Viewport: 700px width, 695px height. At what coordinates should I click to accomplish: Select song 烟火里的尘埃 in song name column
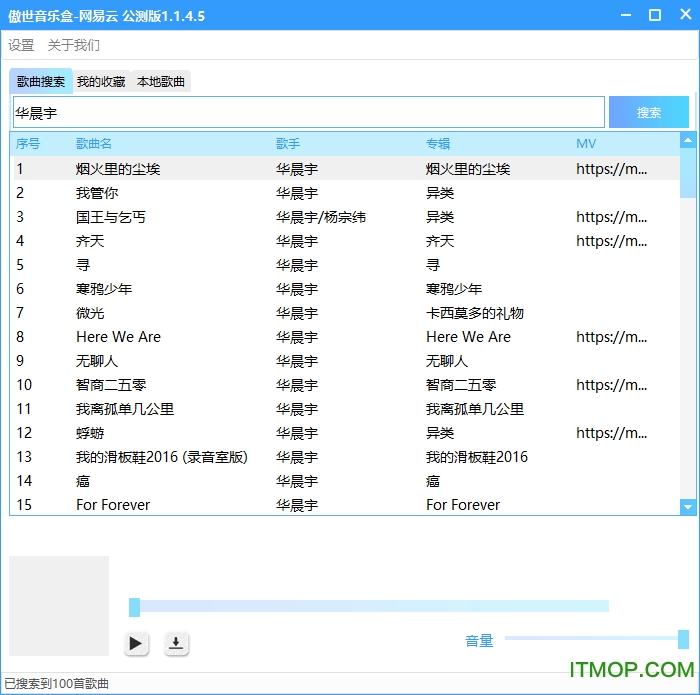click(118, 169)
